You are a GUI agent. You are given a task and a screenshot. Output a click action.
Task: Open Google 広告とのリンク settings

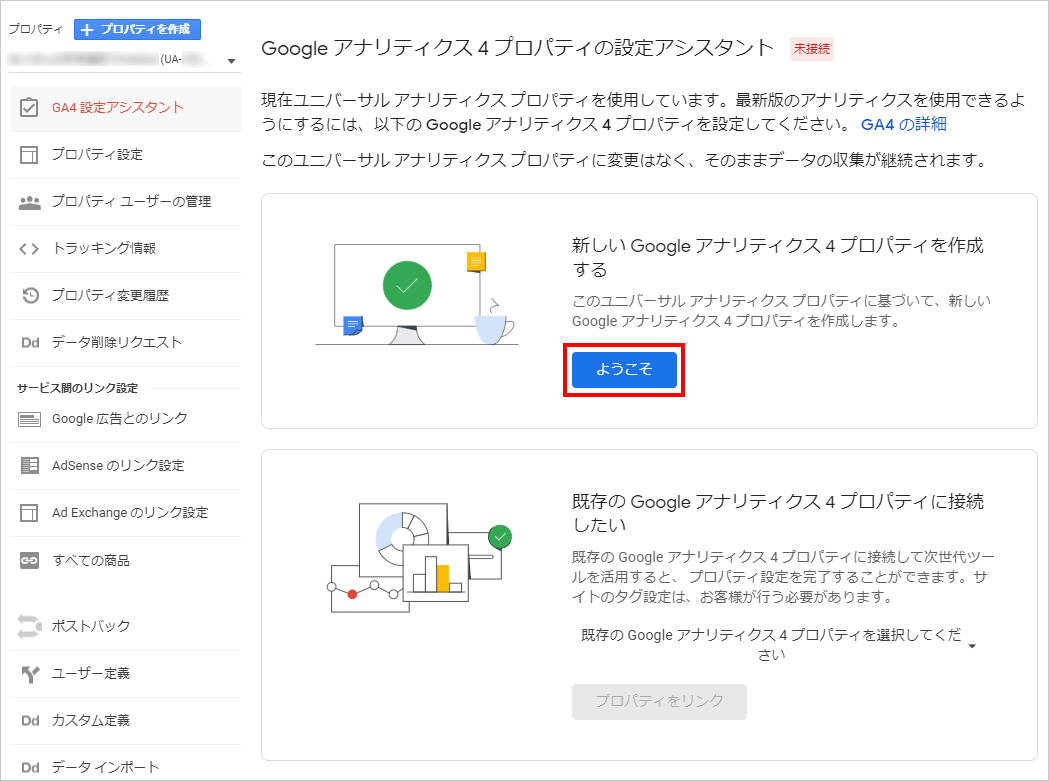click(126, 419)
